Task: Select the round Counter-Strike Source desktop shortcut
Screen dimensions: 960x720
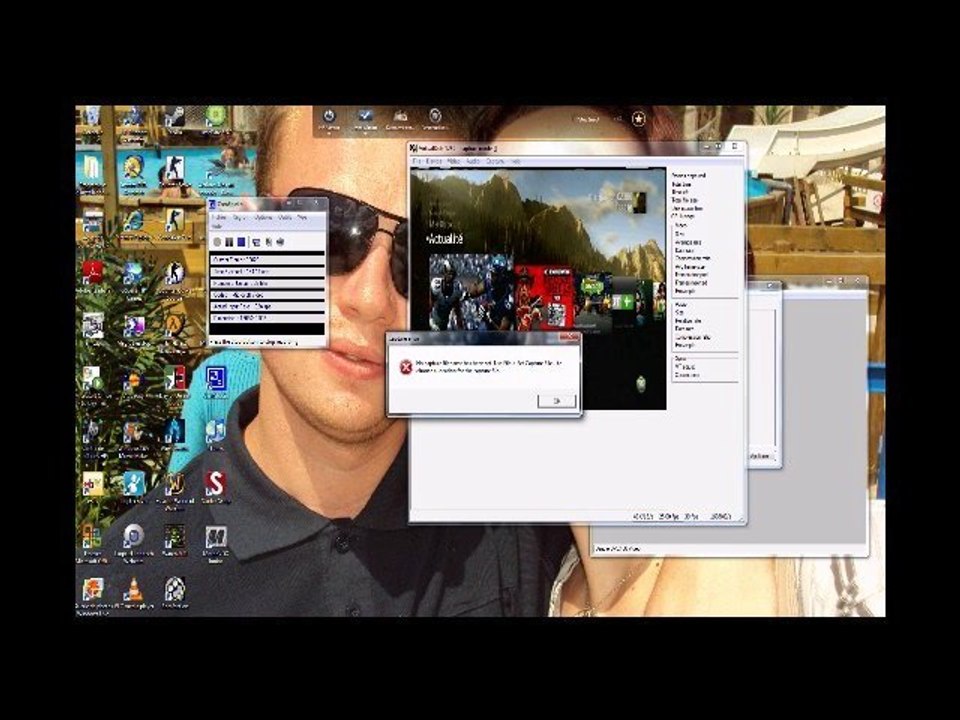Action: [174, 272]
